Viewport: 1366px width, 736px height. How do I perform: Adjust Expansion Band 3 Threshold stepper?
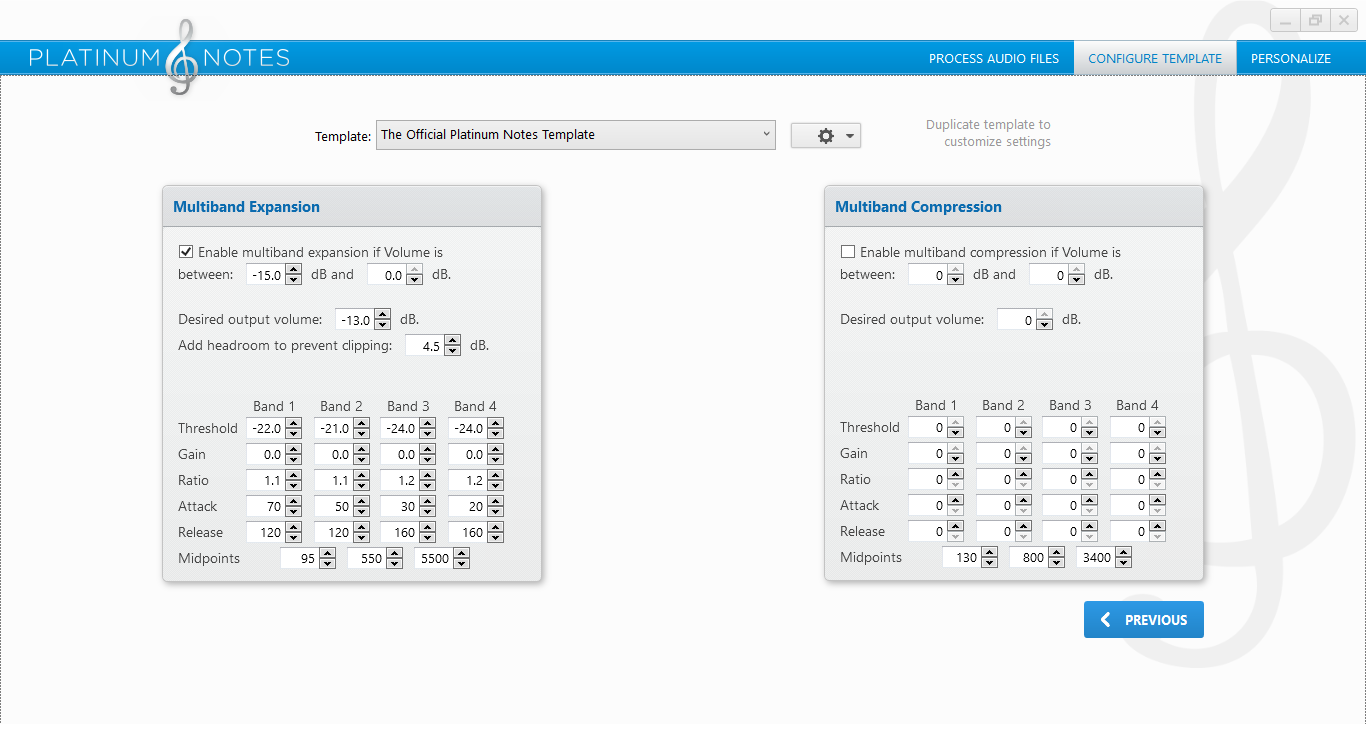[427, 428]
